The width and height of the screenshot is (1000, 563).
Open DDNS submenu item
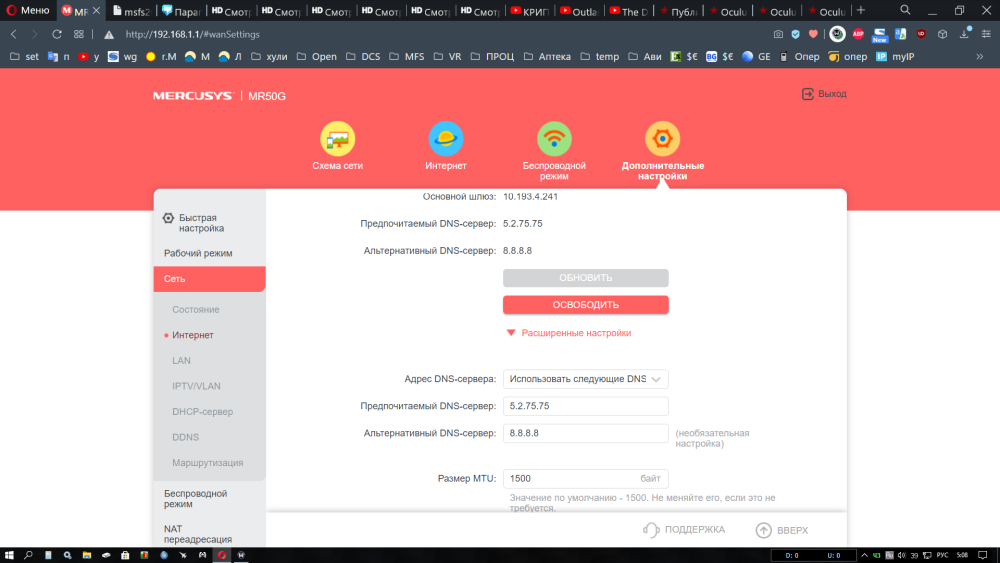pyautogui.click(x=186, y=437)
